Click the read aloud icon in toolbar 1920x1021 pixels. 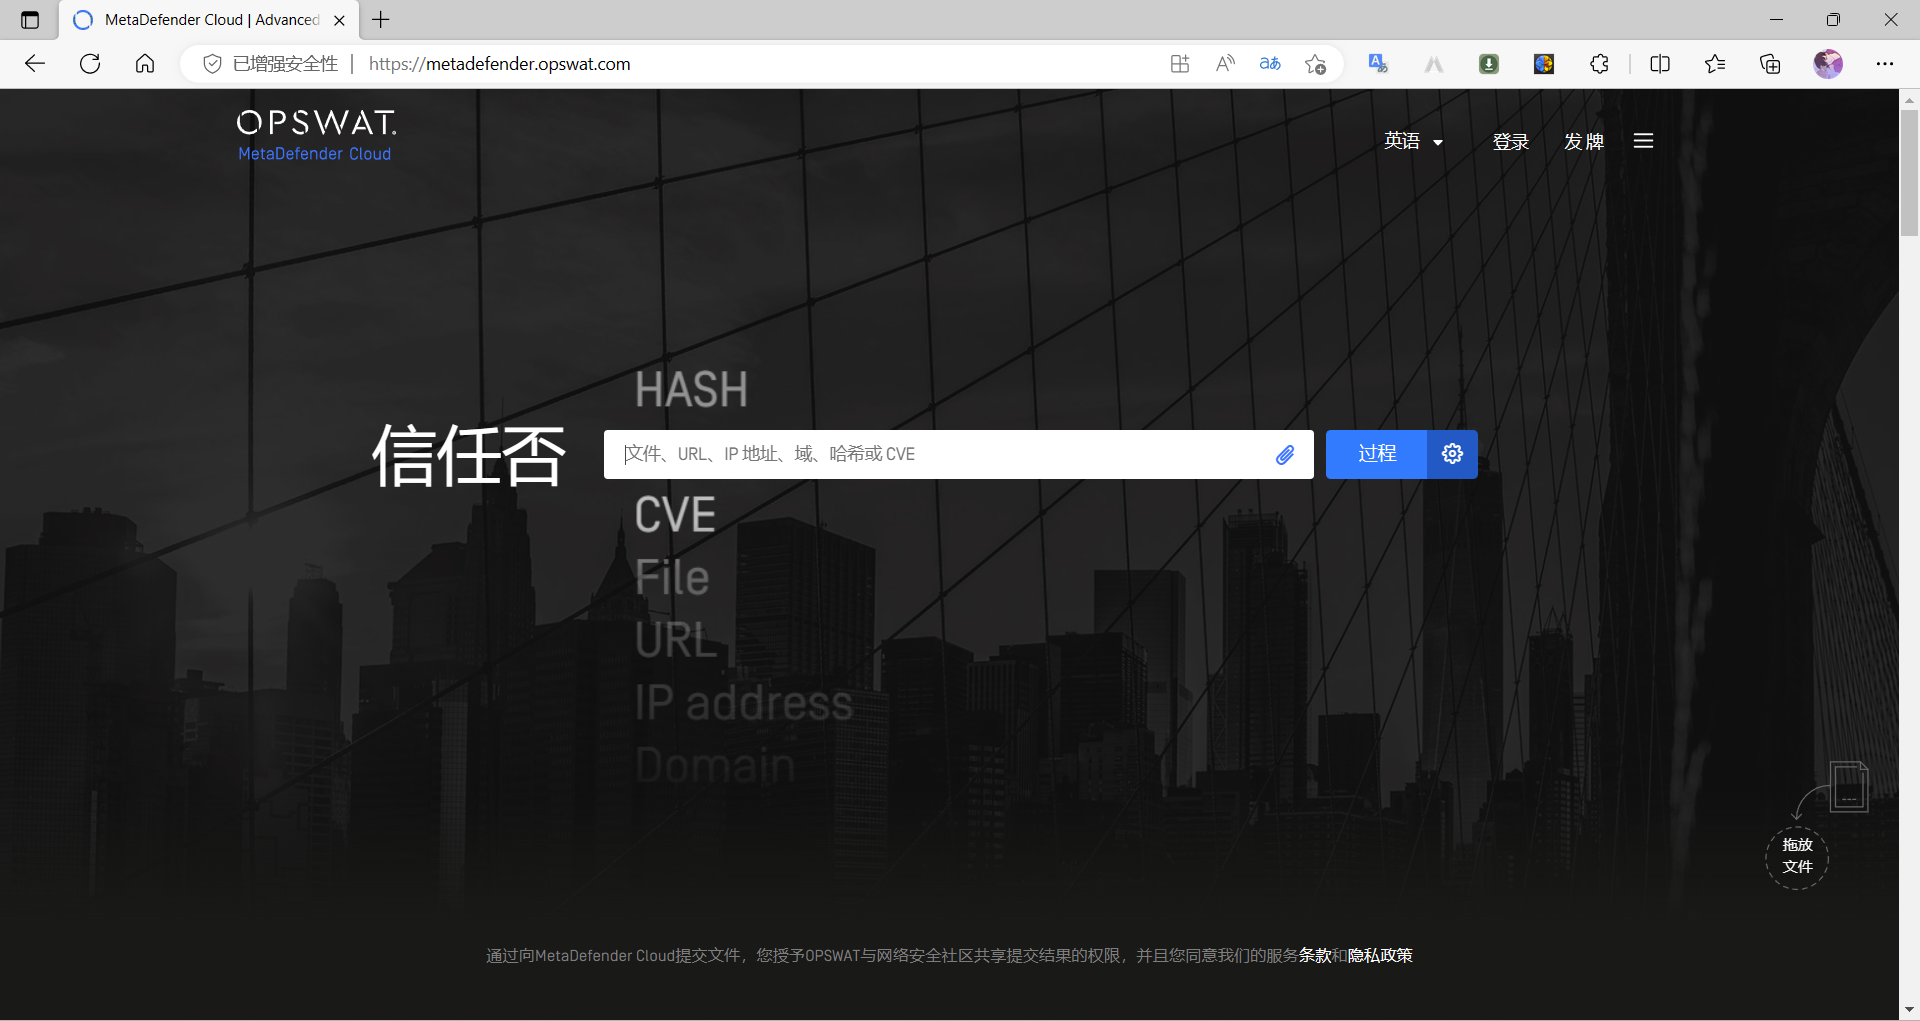pyautogui.click(x=1224, y=63)
